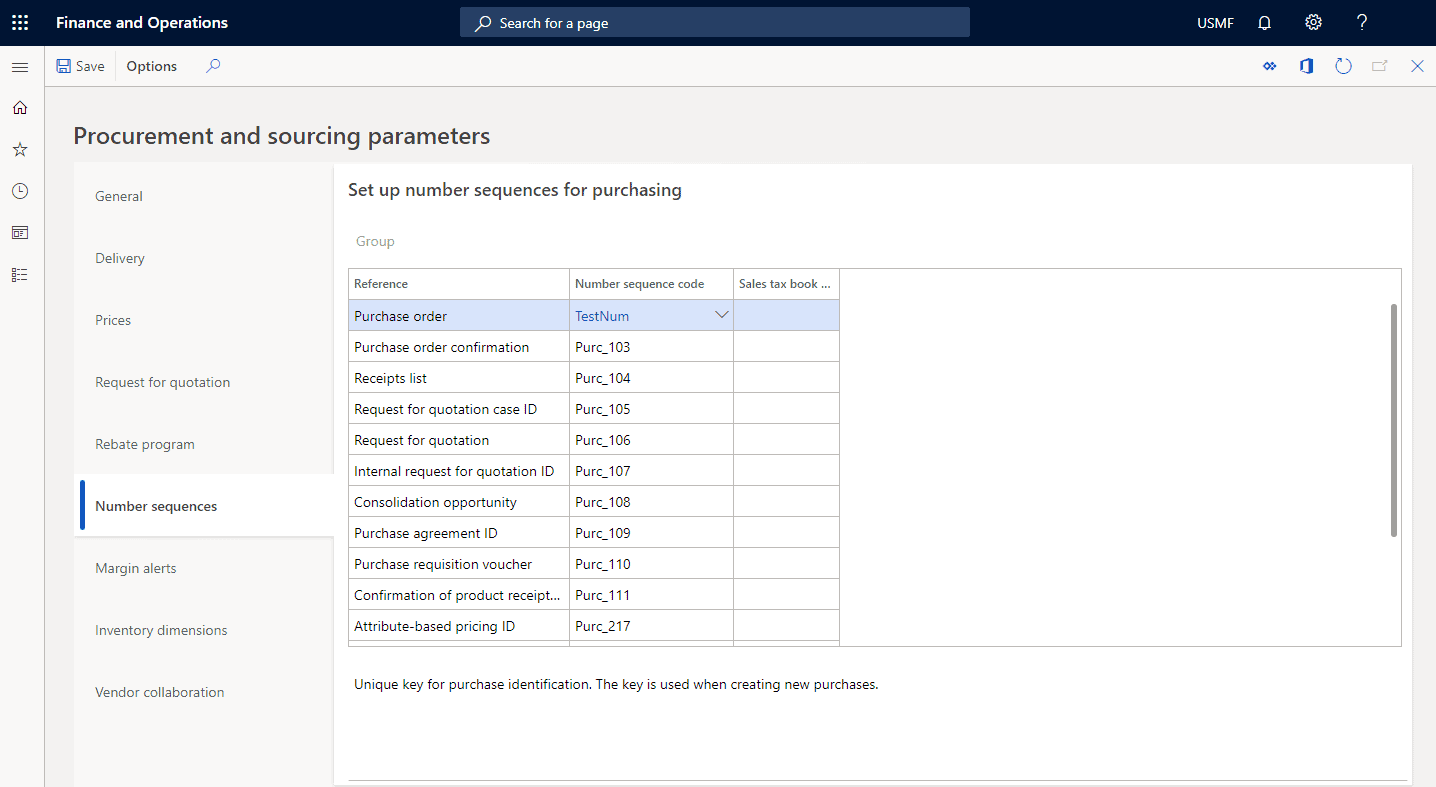Image resolution: width=1436 pixels, height=787 pixels.
Task: Click the Purc_106 sequence code cell
Action: (x=651, y=440)
